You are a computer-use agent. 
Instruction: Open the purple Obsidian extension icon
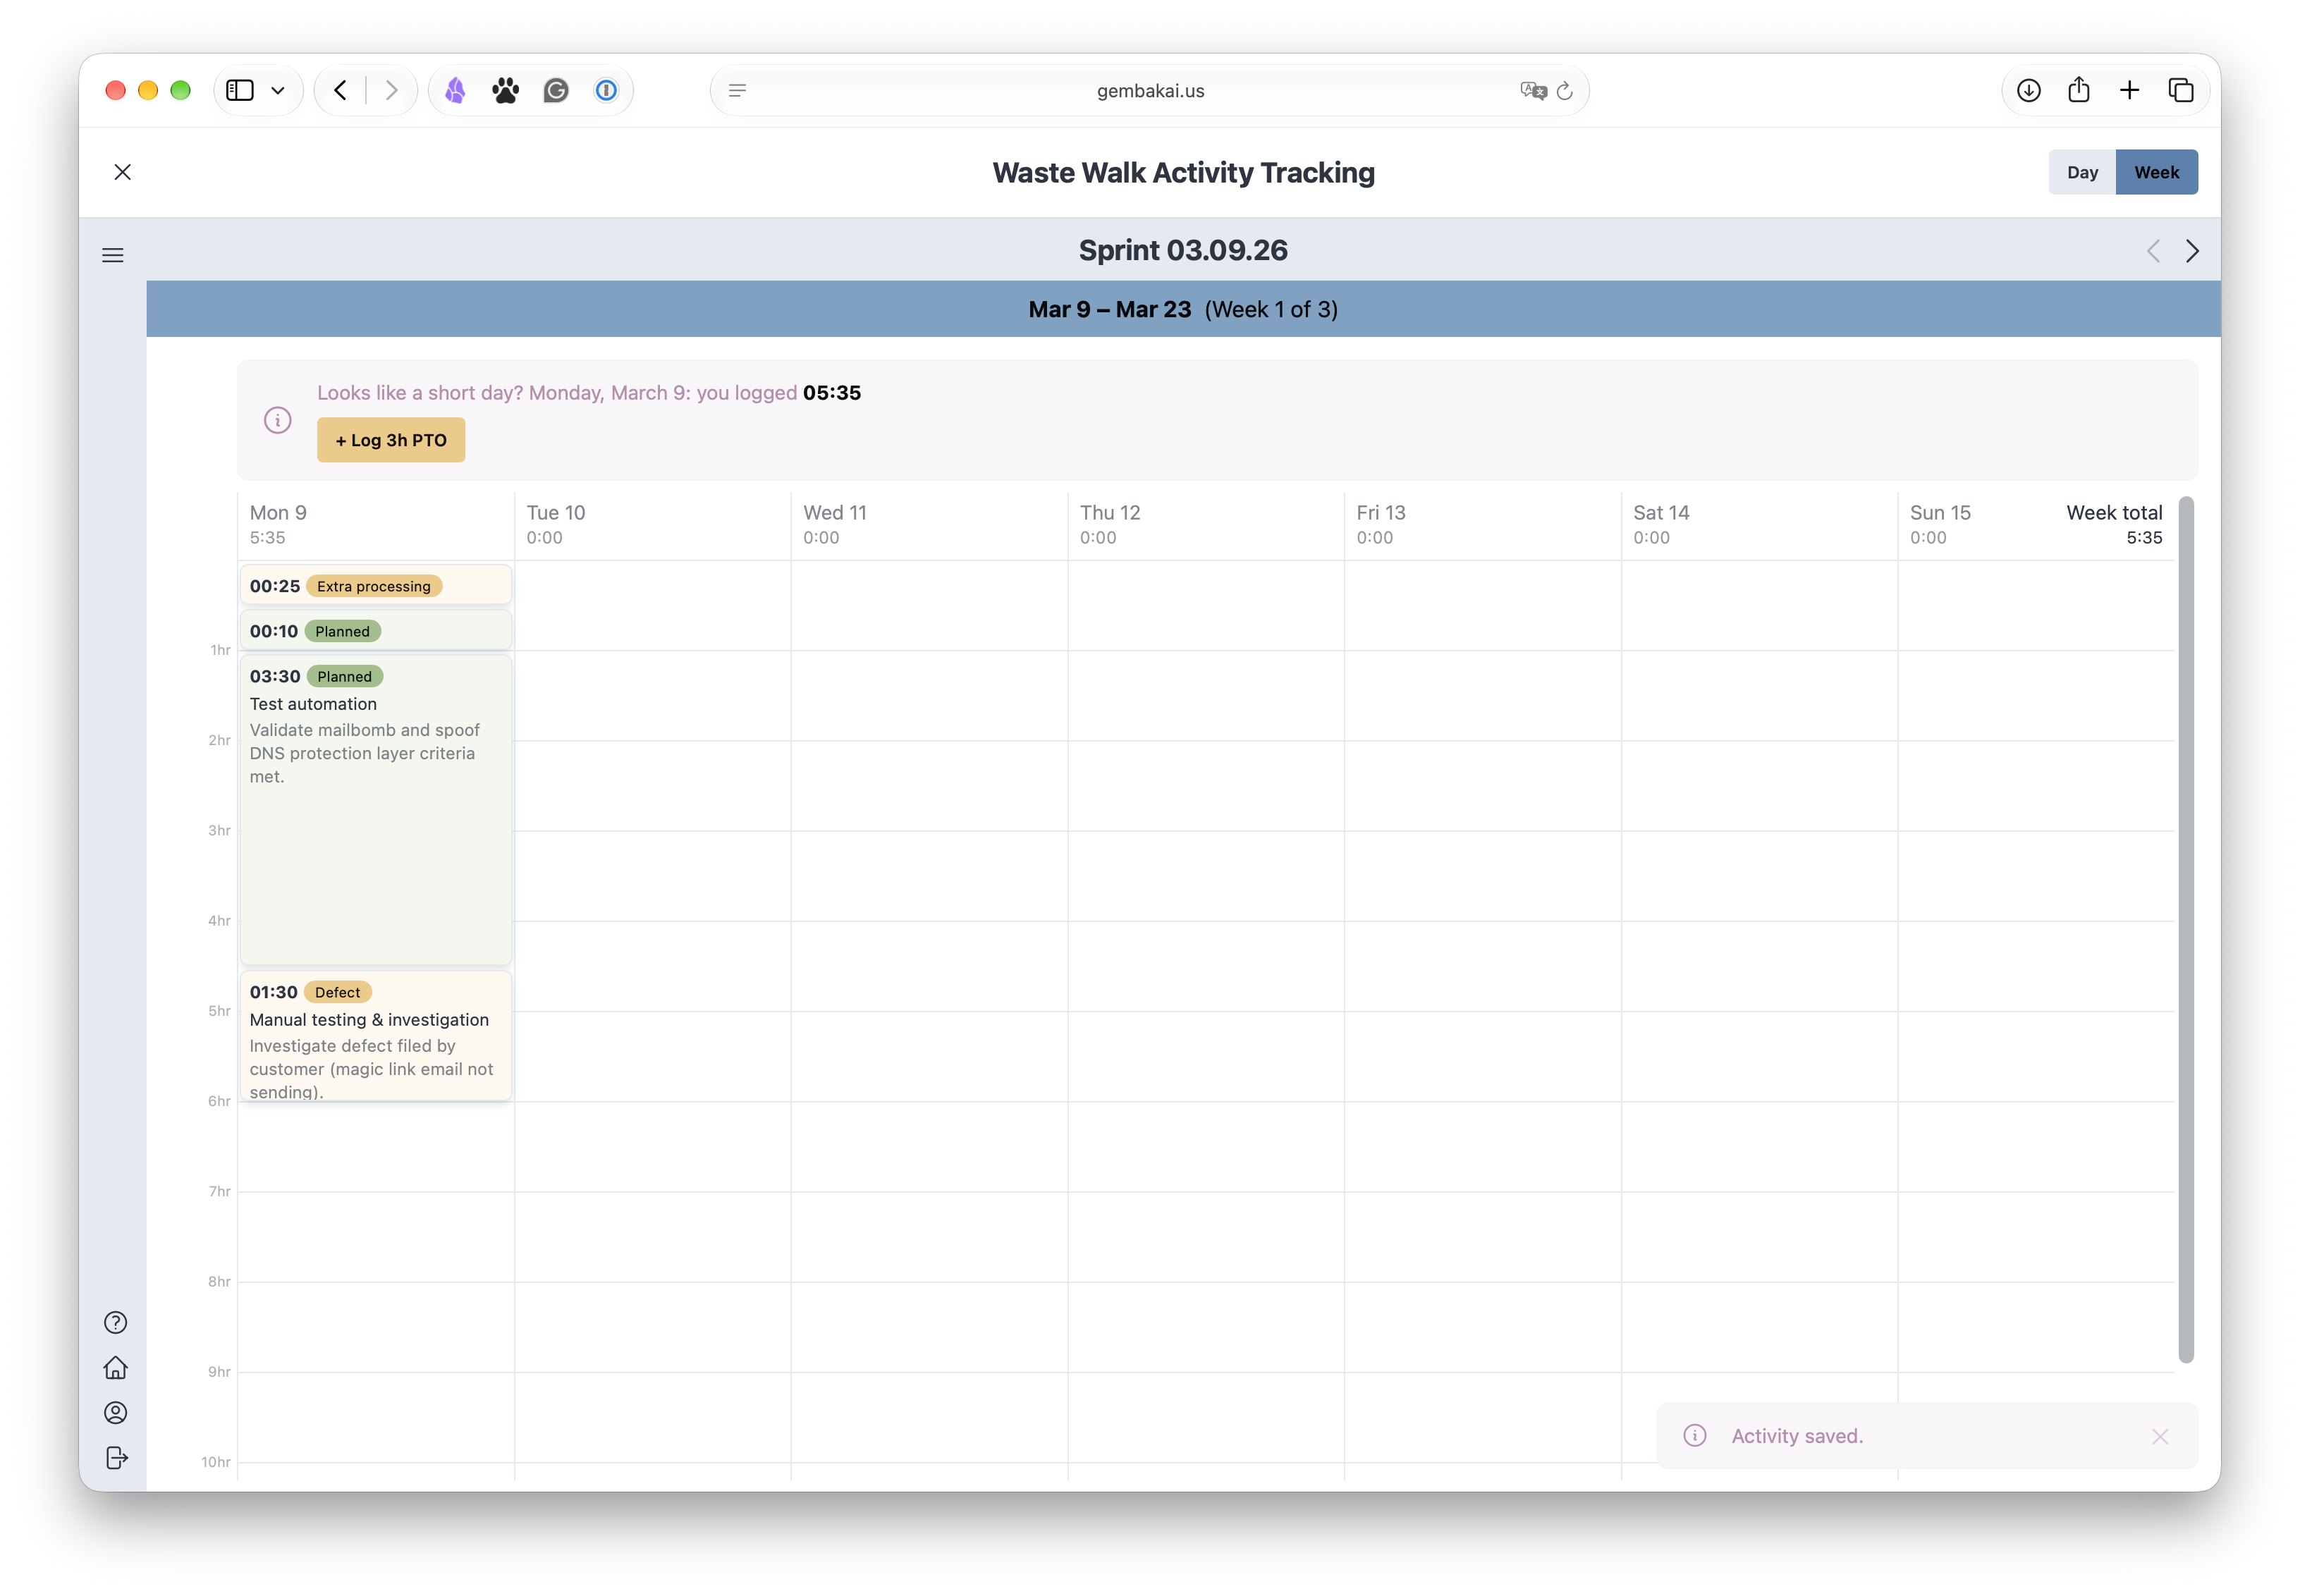tap(455, 90)
